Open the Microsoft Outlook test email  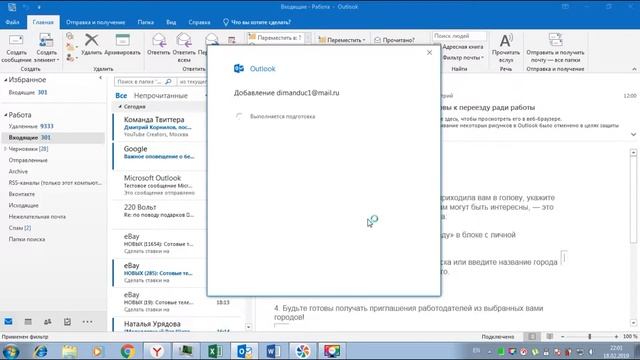[159, 185]
